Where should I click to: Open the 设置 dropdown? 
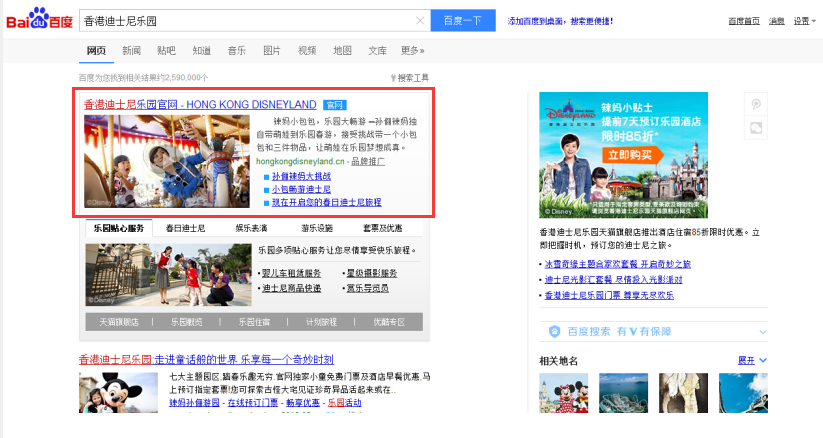804,21
